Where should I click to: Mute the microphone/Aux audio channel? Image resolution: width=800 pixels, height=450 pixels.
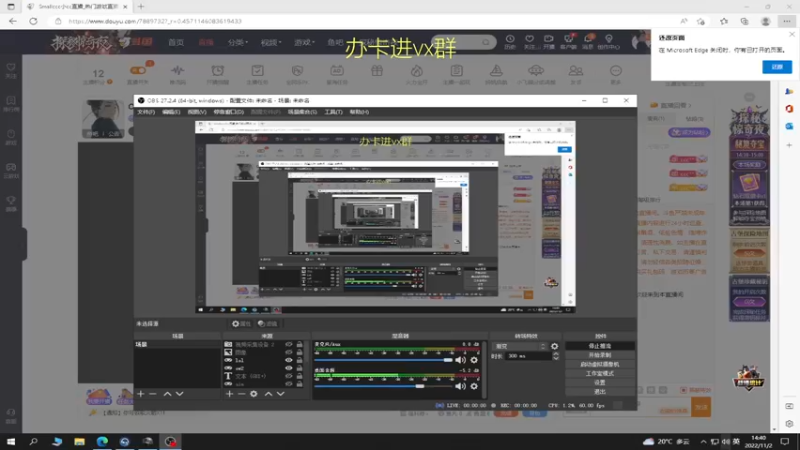point(460,360)
